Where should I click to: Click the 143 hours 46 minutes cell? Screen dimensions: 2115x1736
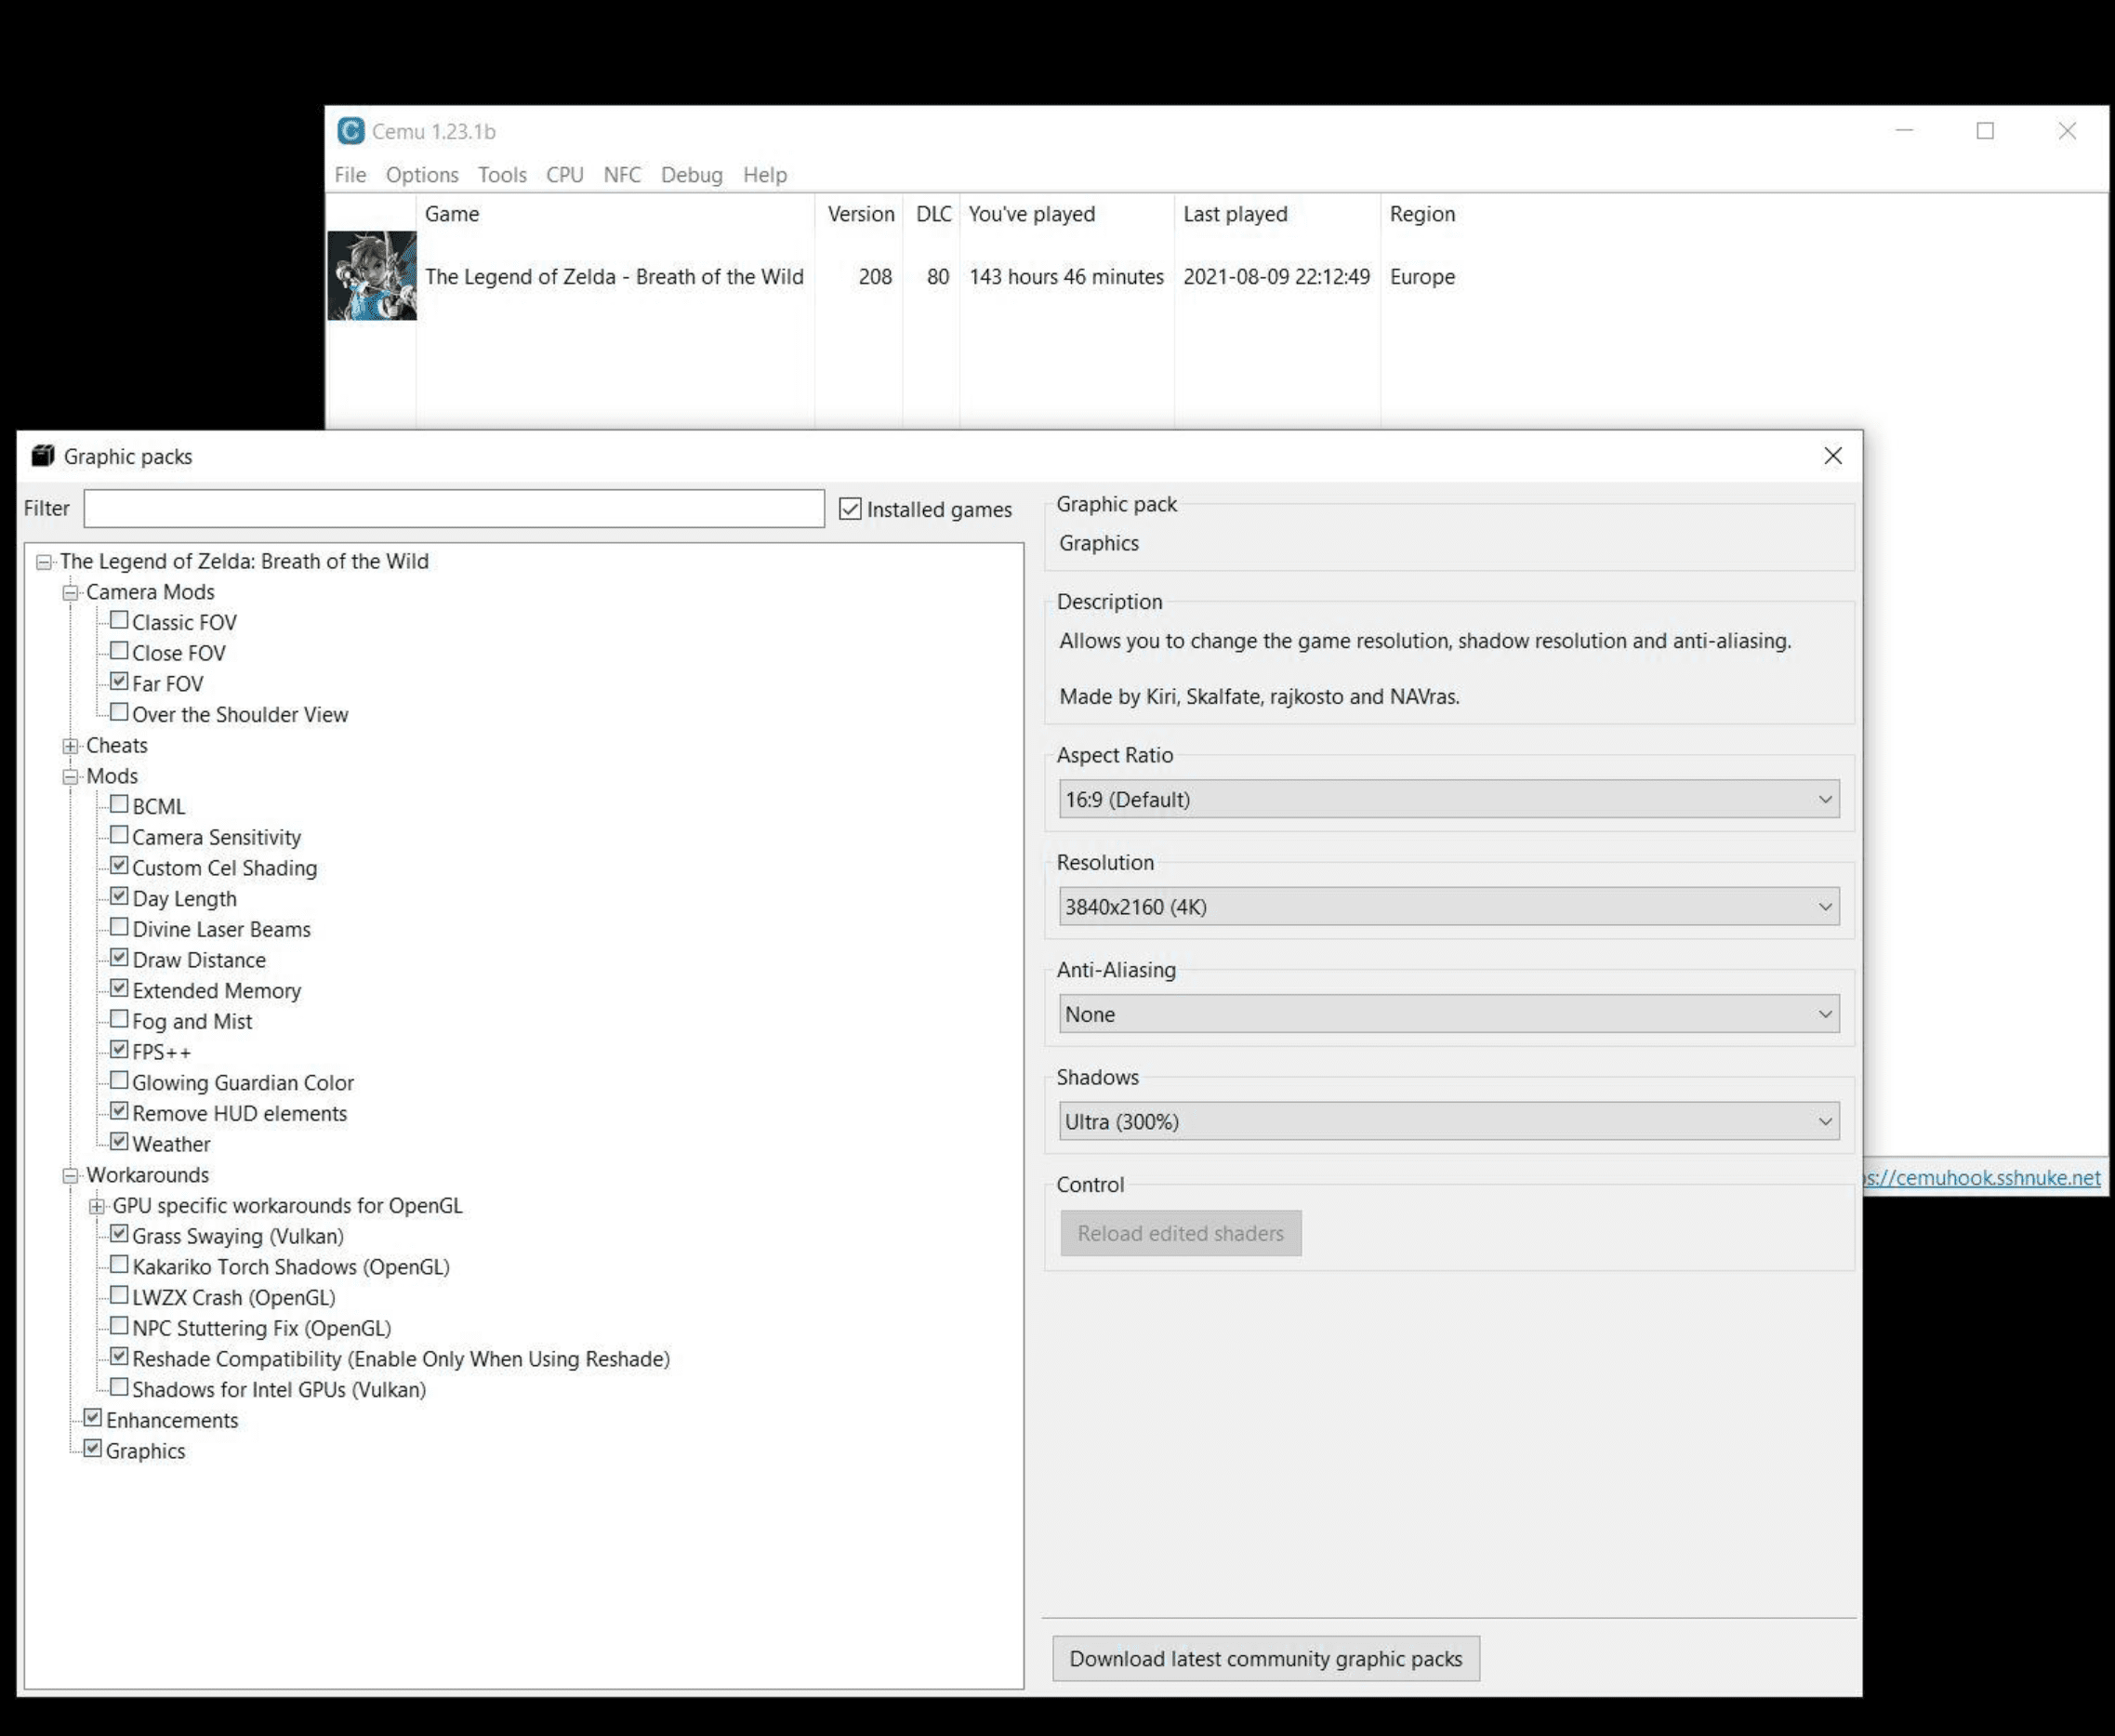pos(1066,277)
